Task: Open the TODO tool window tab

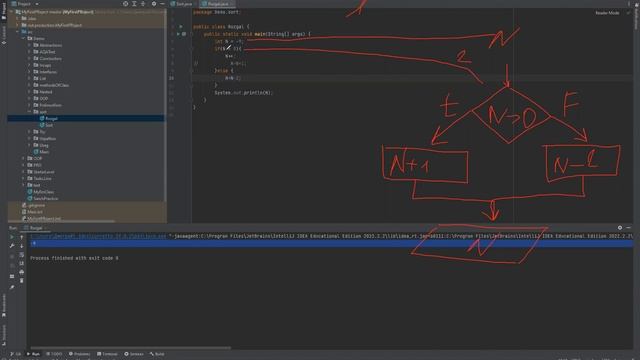Action: 54,354
